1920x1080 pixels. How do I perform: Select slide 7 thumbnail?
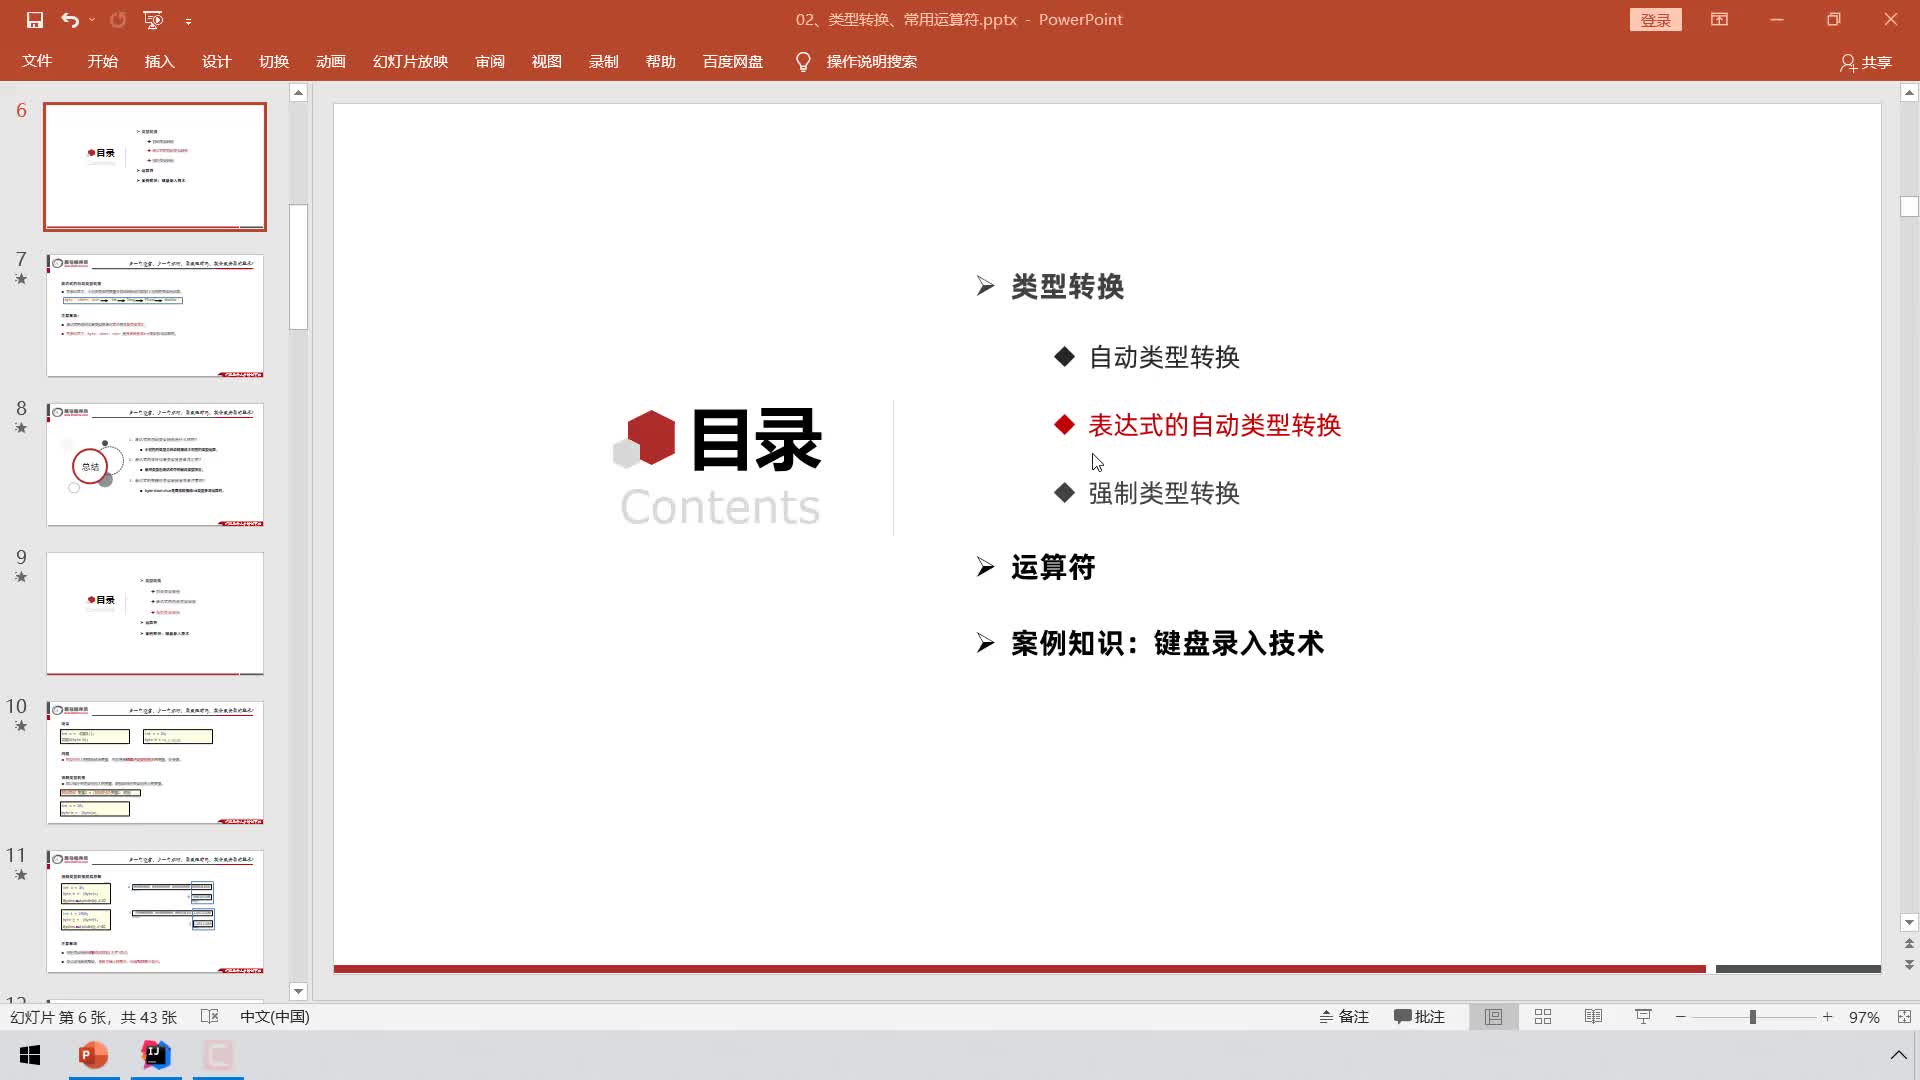point(155,315)
